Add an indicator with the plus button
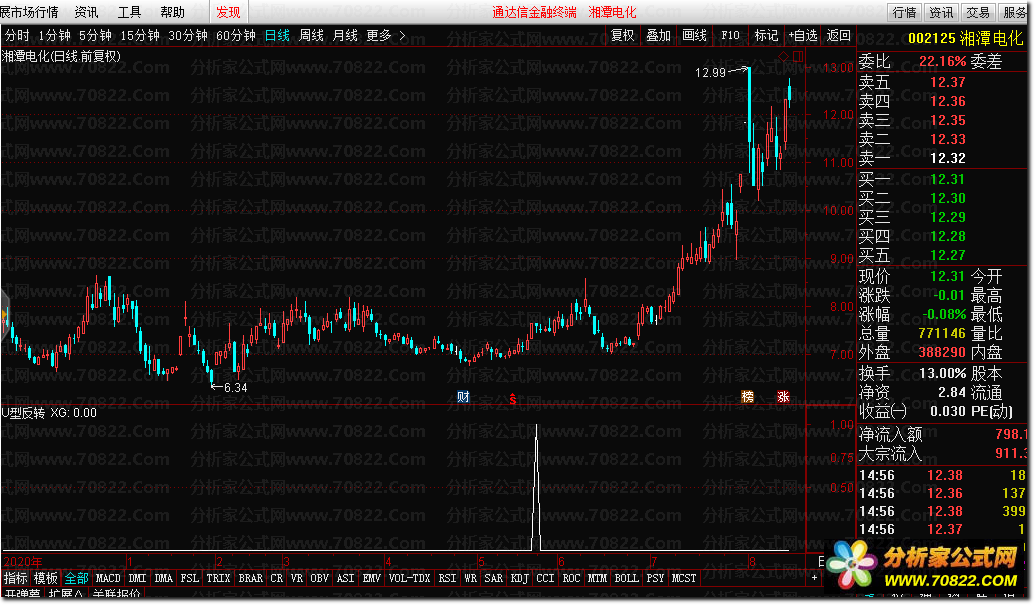The width and height of the screenshot is (1036, 605). pos(814,578)
